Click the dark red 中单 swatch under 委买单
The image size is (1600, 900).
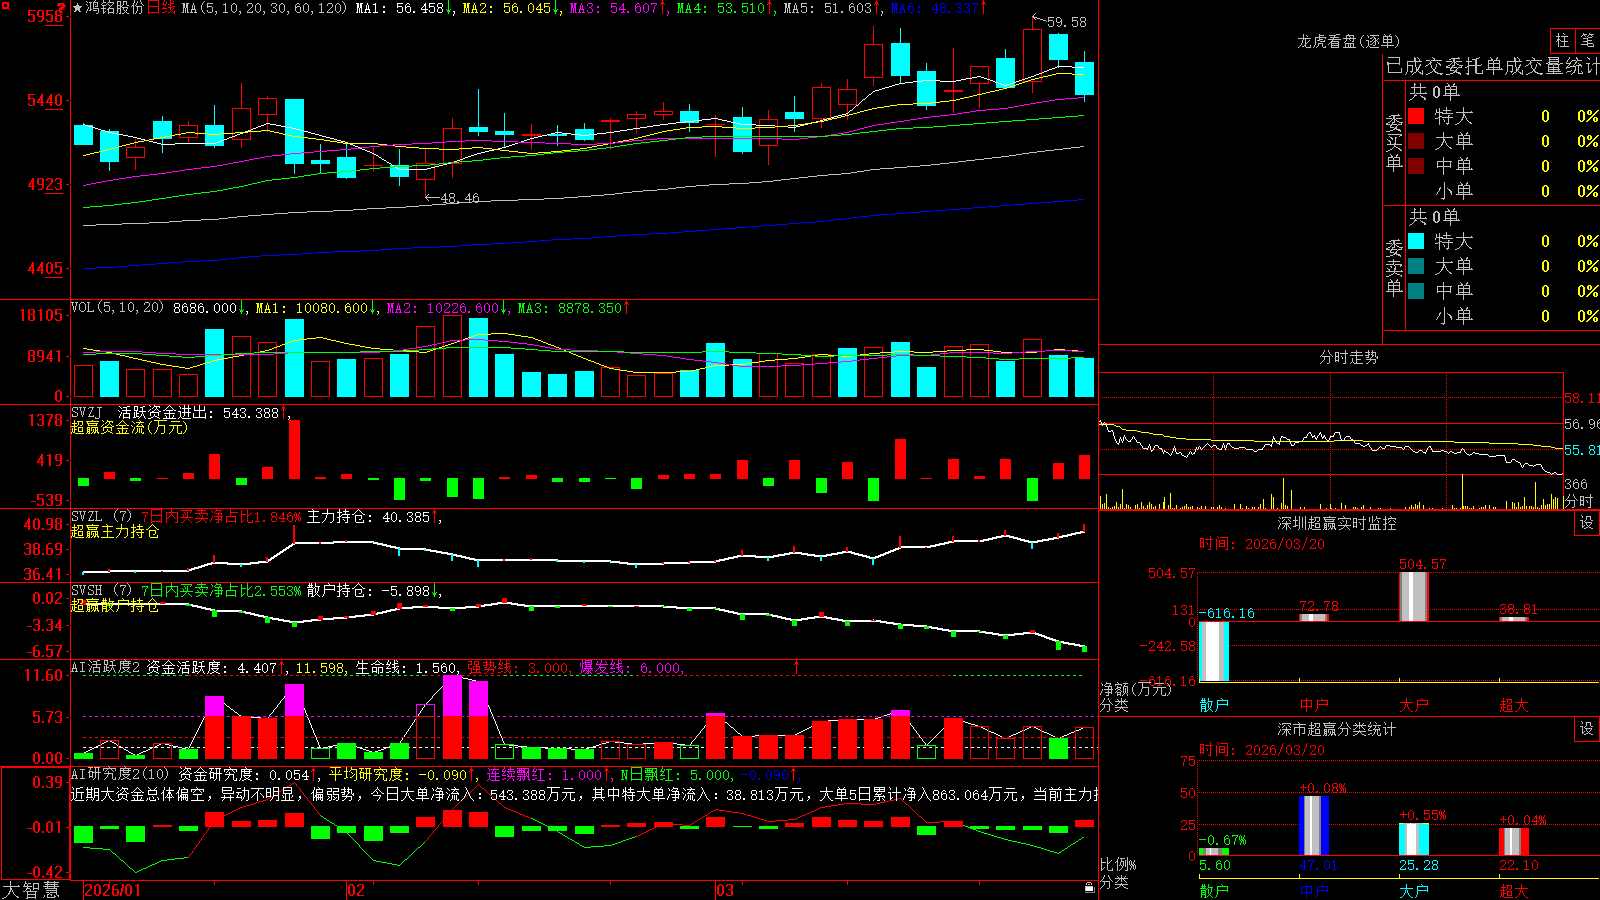(1416, 166)
